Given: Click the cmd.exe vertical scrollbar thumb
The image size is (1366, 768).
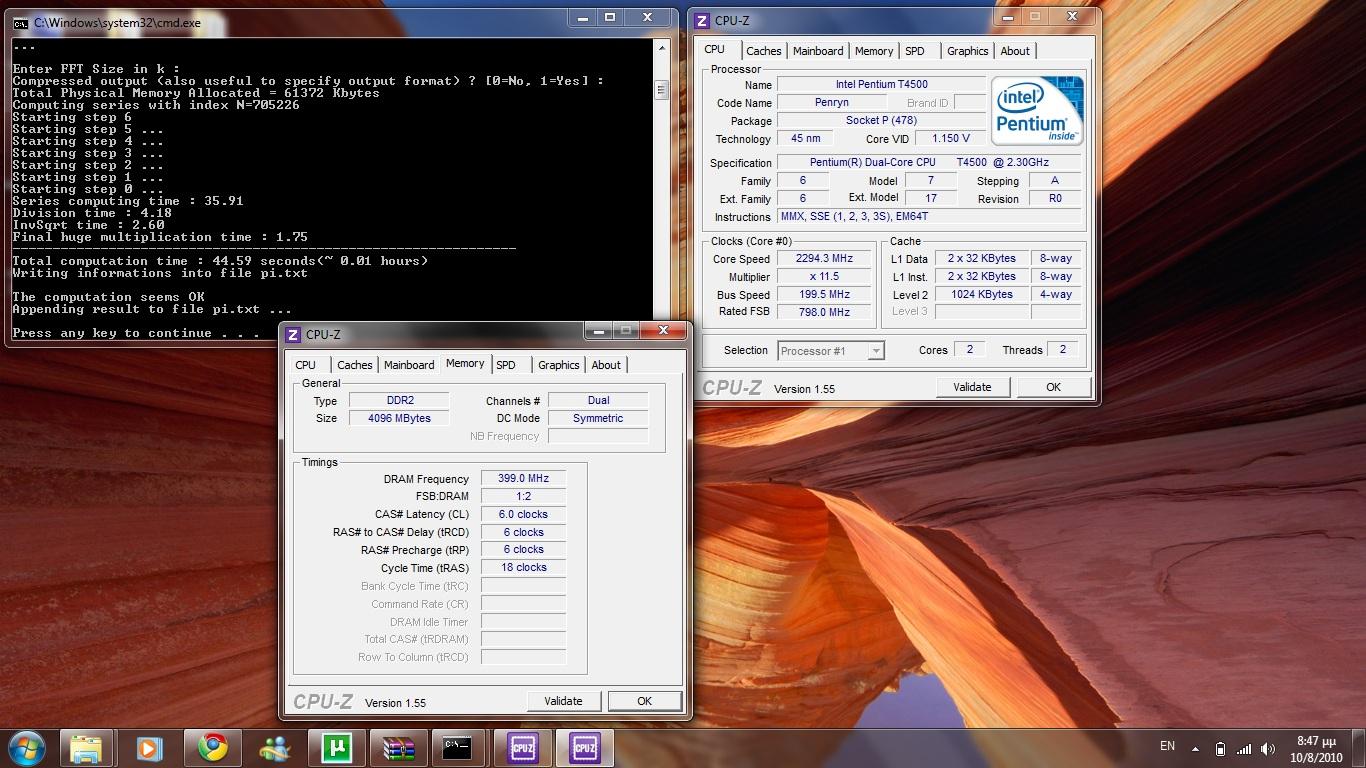Looking at the screenshot, I should click(x=660, y=90).
